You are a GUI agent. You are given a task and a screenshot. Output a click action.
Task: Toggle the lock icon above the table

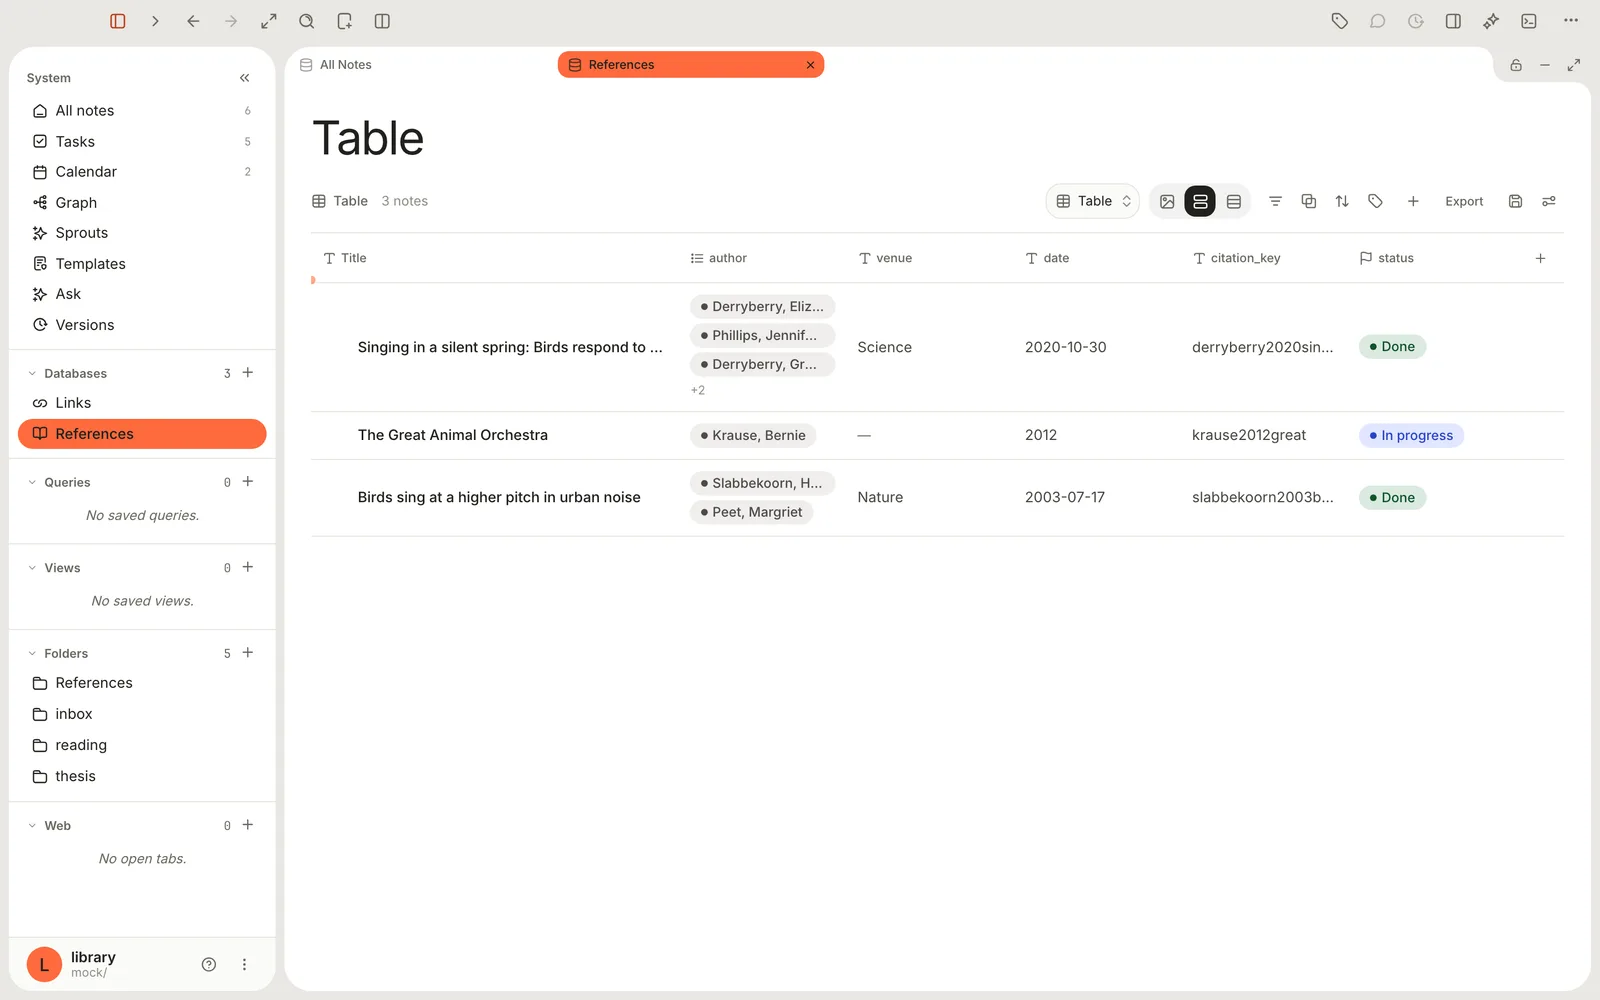click(x=1516, y=65)
